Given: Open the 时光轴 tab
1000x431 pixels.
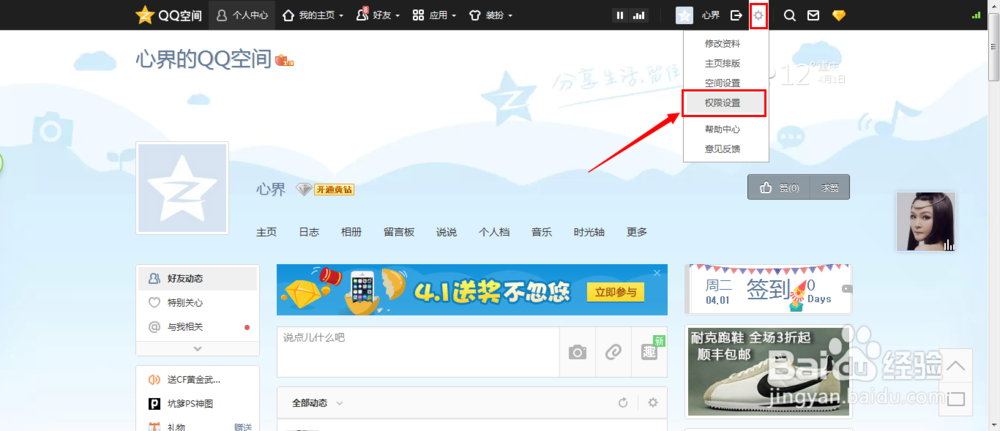Looking at the screenshot, I should 589,232.
